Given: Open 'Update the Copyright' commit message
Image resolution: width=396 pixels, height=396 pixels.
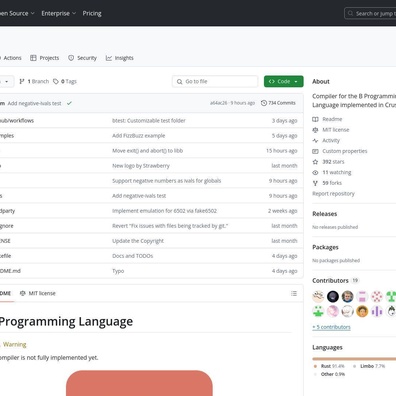Looking at the screenshot, I should pyautogui.click(x=138, y=241).
